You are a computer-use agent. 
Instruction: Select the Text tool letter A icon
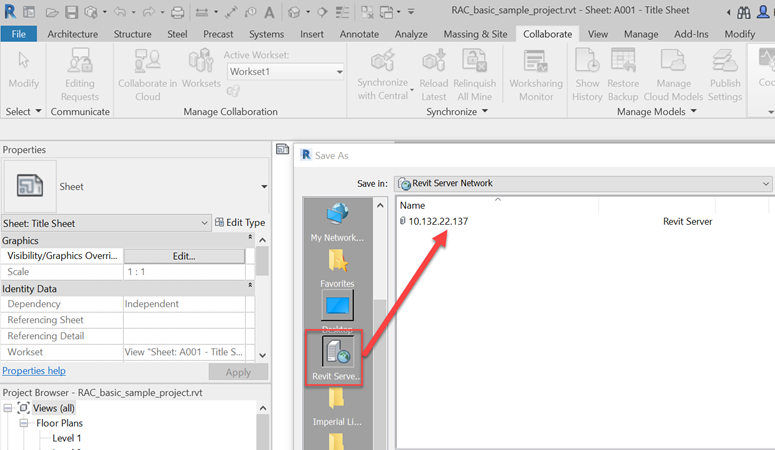(x=269, y=12)
